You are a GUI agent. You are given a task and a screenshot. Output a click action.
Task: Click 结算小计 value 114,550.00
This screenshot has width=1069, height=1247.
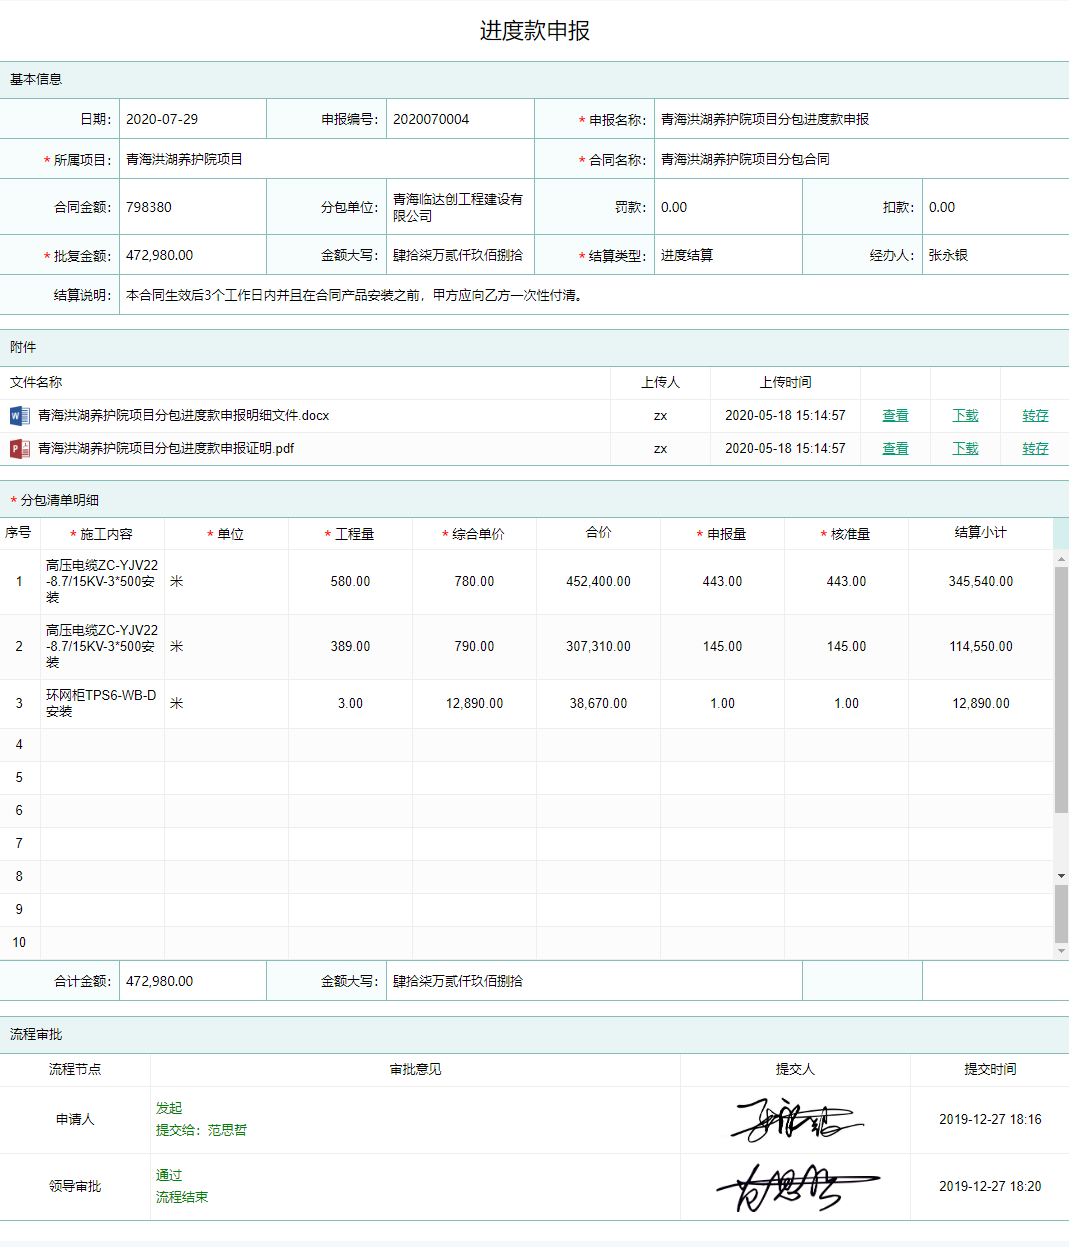point(981,646)
